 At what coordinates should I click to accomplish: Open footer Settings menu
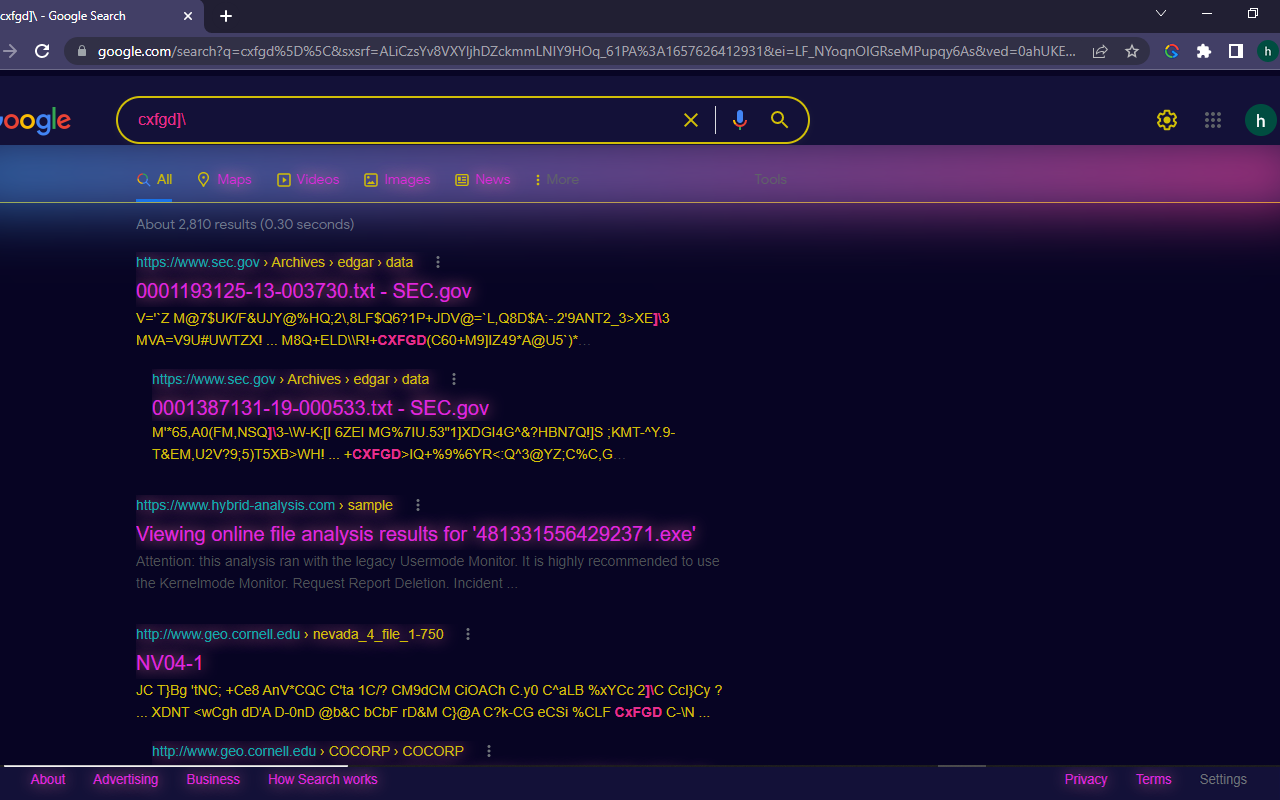point(1223,779)
